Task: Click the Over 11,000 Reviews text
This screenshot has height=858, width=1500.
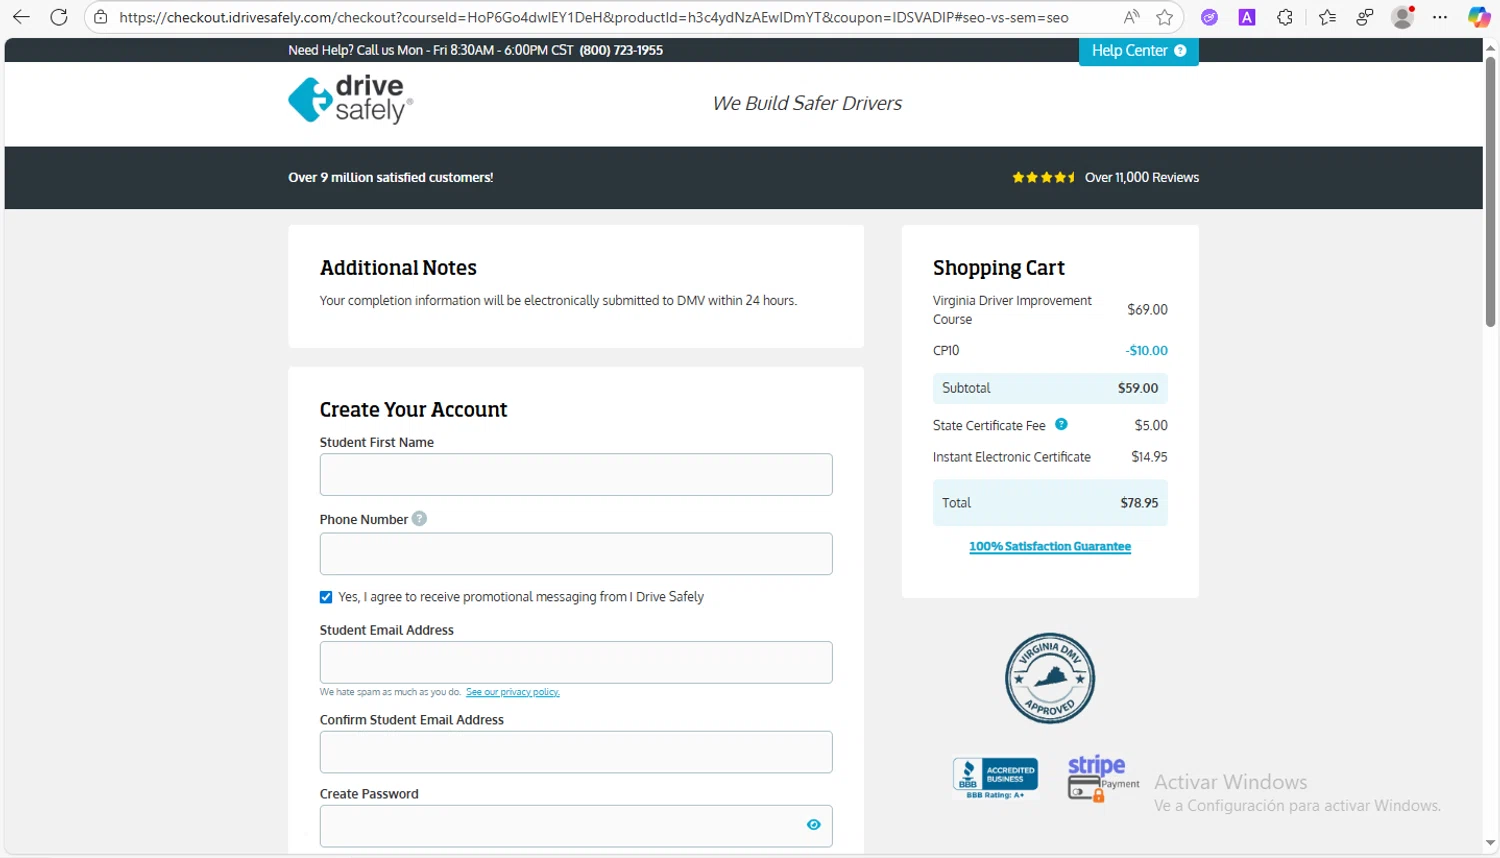Action: click(1142, 177)
